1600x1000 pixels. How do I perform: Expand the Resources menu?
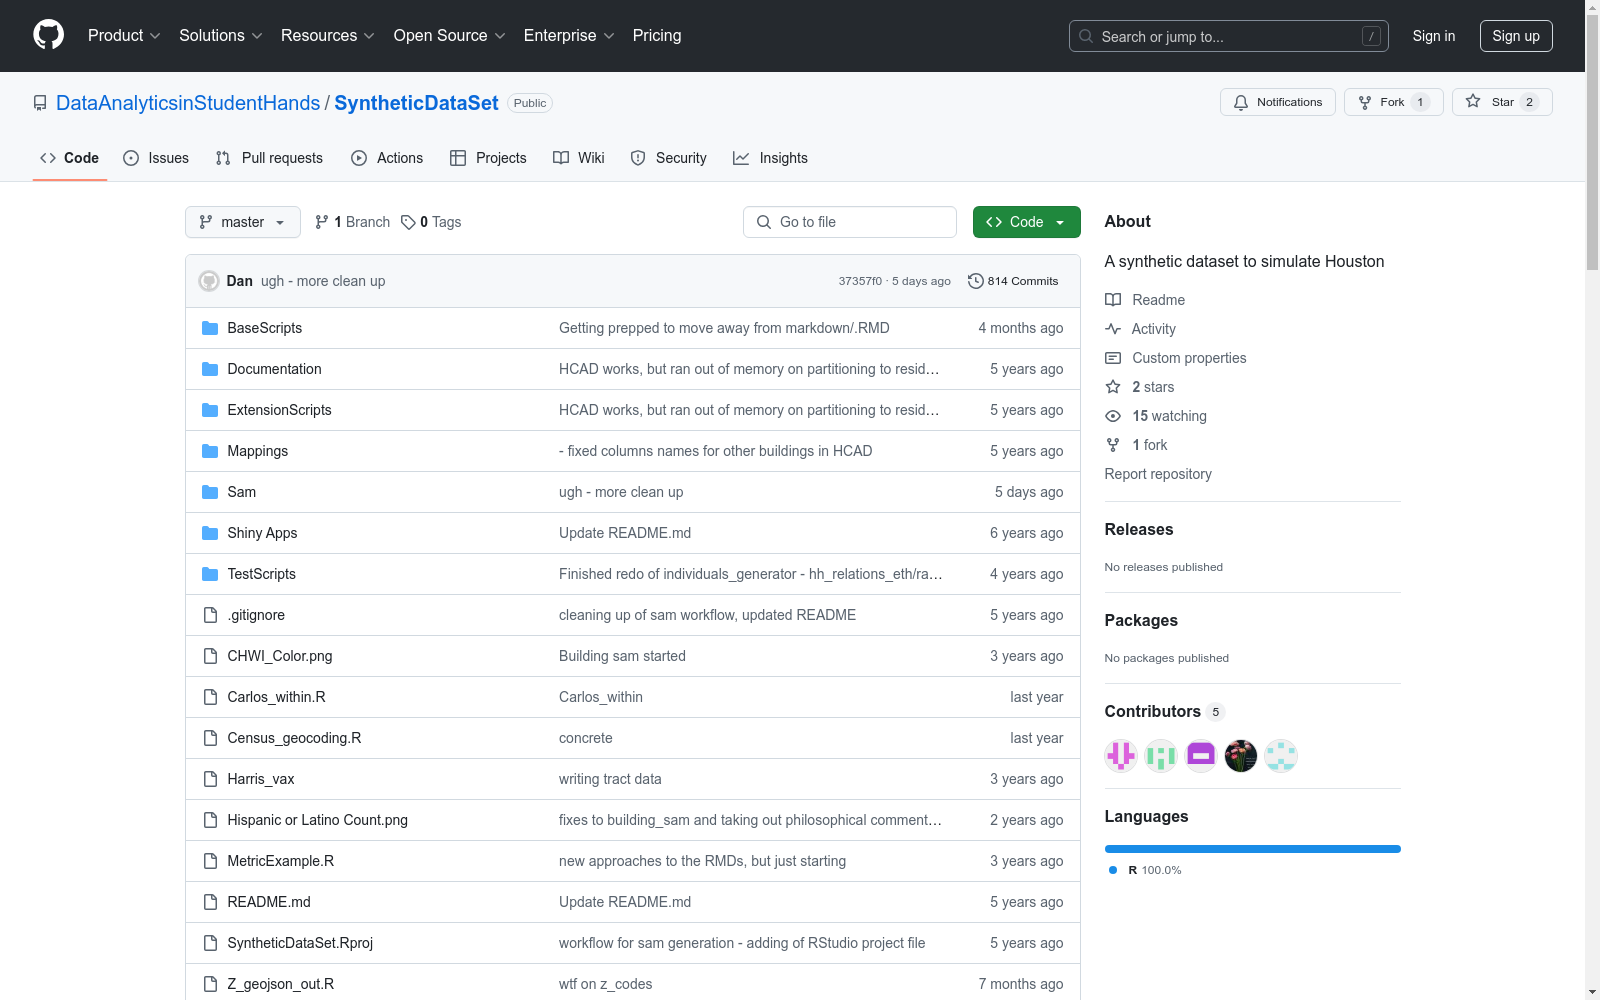pyautogui.click(x=328, y=36)
